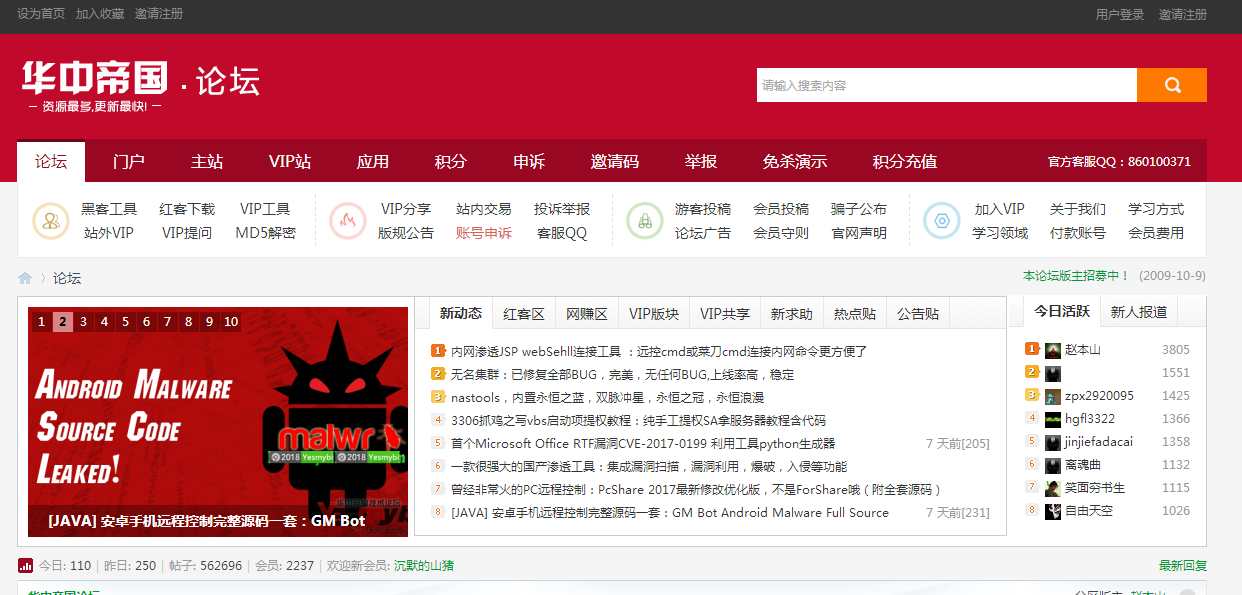1242x595 pixels.
Task: Open the 免杀演示 navigation item
Action: point(795,161)
